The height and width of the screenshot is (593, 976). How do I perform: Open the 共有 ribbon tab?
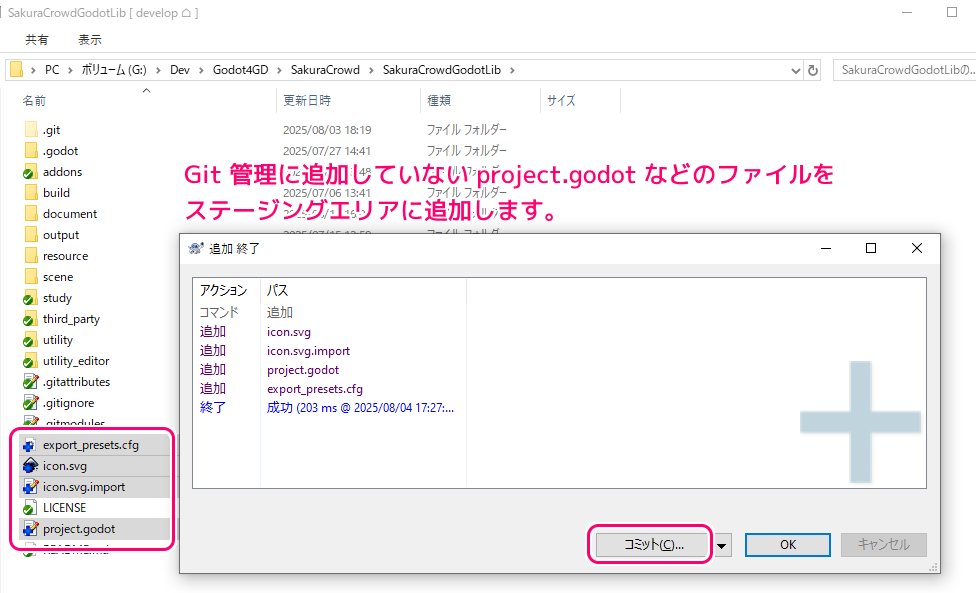coord(37,40)
